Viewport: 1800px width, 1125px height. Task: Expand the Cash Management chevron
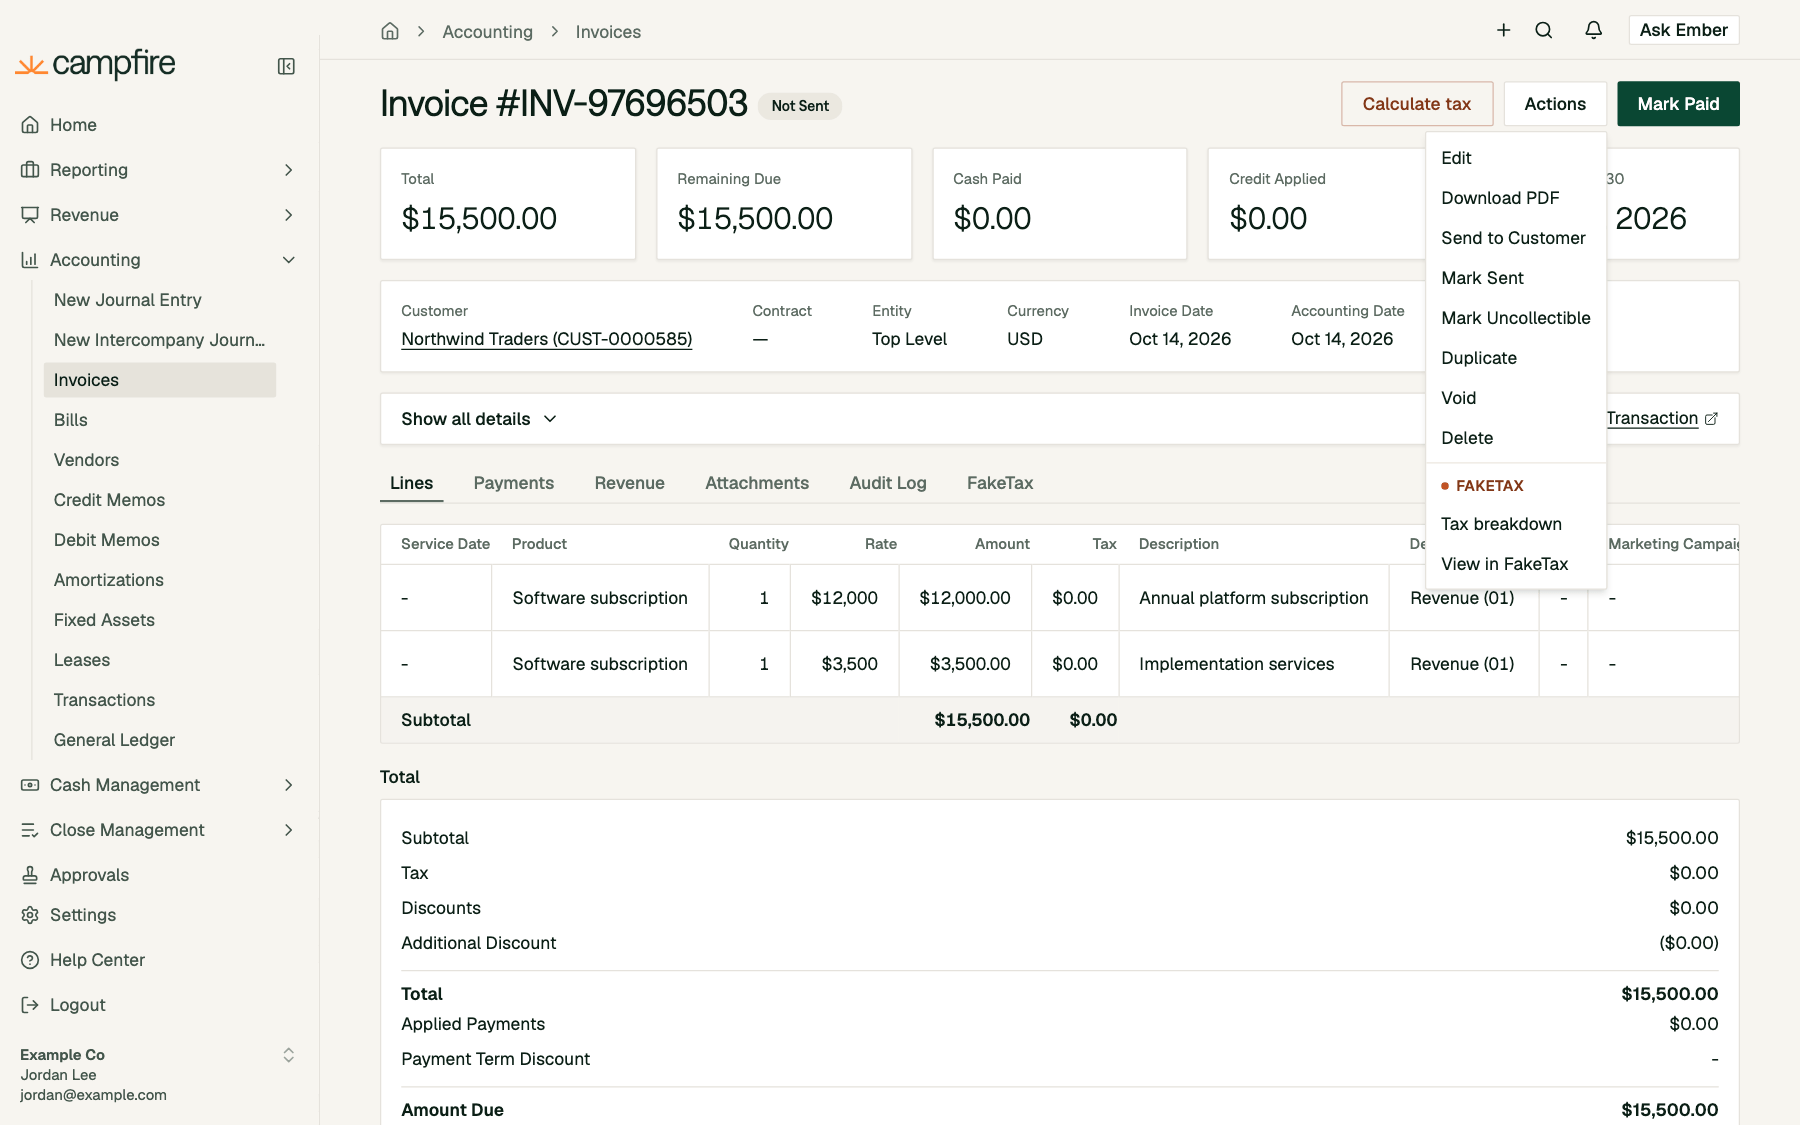click(288, 785)
